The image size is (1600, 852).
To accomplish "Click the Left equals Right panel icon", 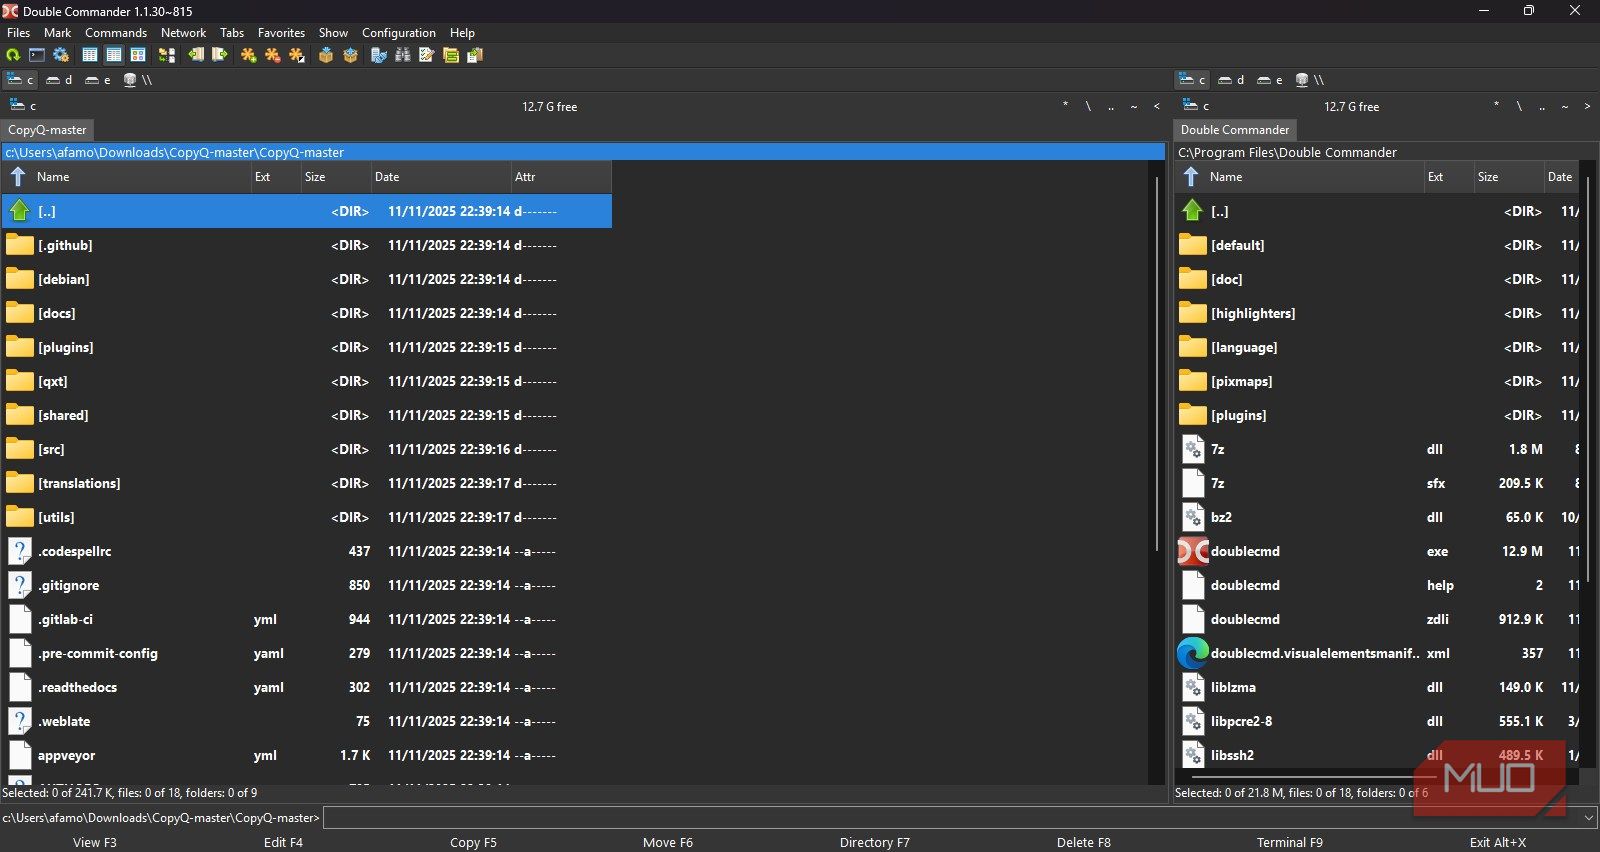I will pos(196,55).
